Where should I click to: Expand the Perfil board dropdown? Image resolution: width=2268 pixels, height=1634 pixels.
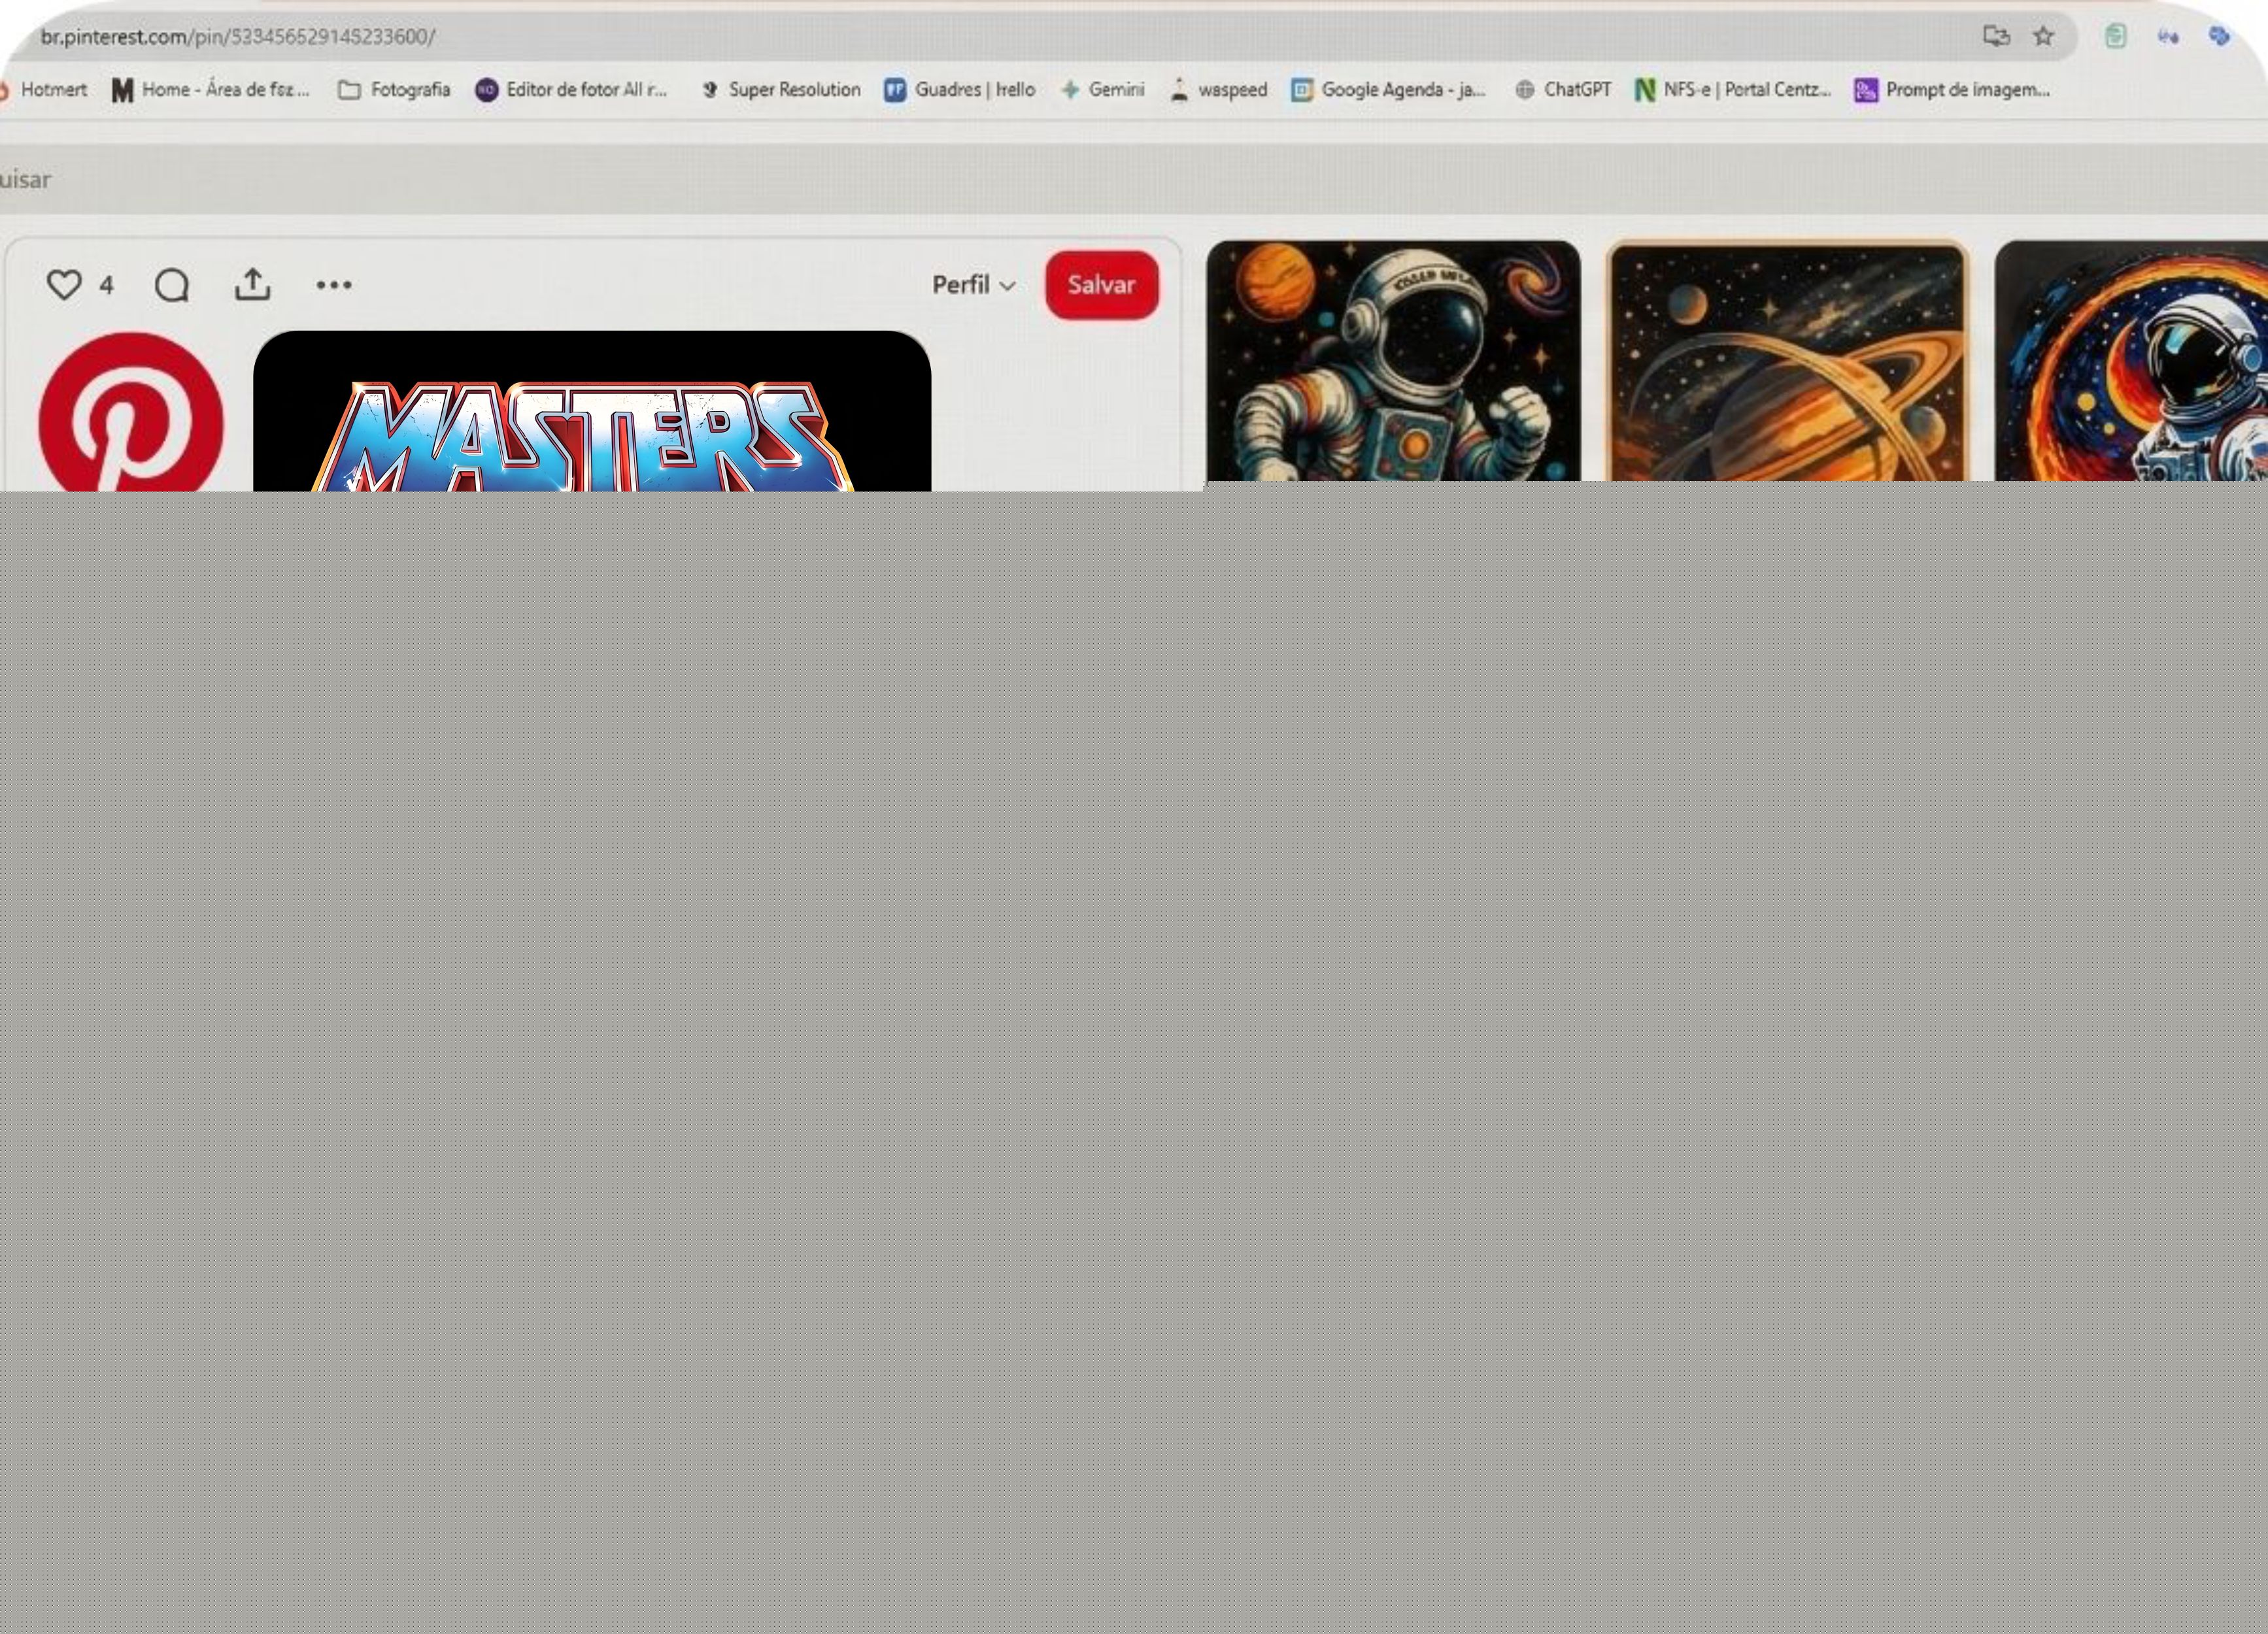click(x=974, y=285)
